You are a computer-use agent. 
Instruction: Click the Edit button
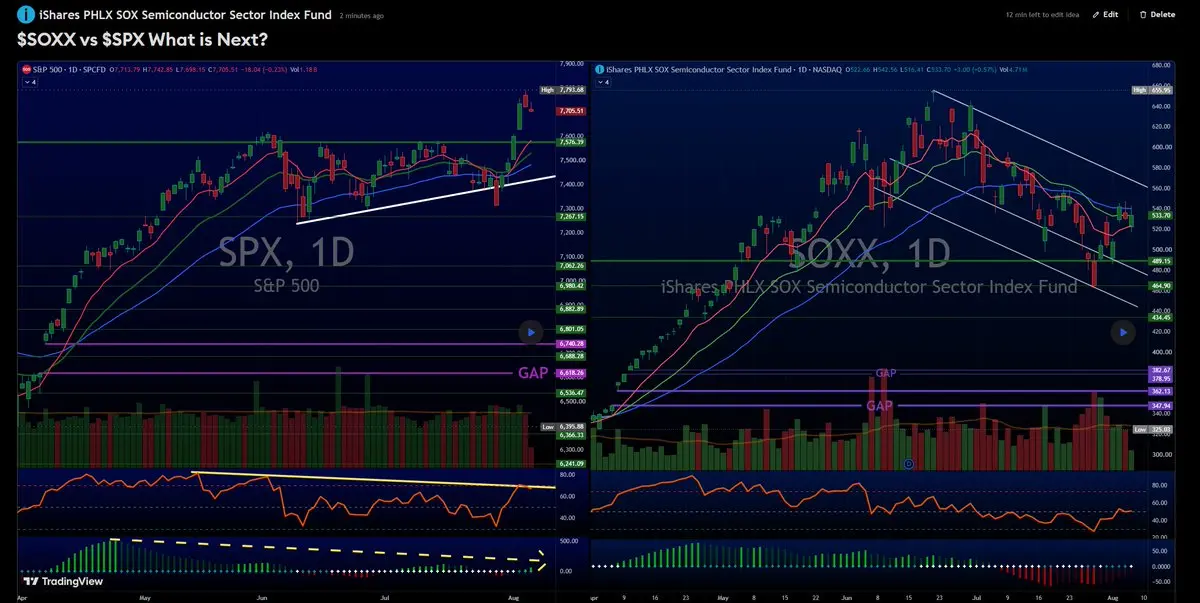coord(1105,15)
